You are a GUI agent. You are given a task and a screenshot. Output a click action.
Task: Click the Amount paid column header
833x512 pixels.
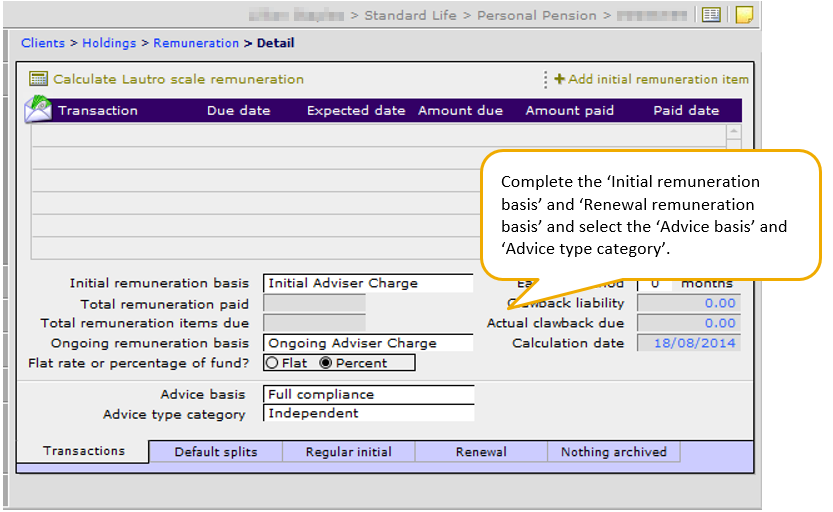coord(570,110)
